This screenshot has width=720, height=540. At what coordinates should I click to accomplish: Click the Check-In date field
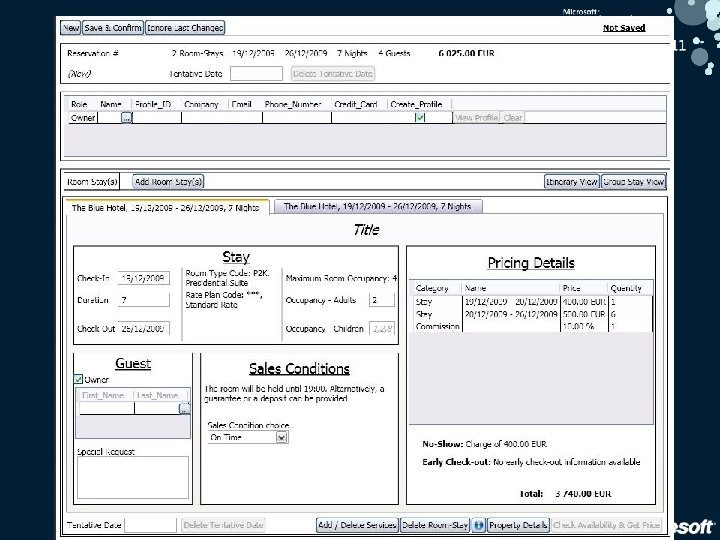(x=144, y=277)
